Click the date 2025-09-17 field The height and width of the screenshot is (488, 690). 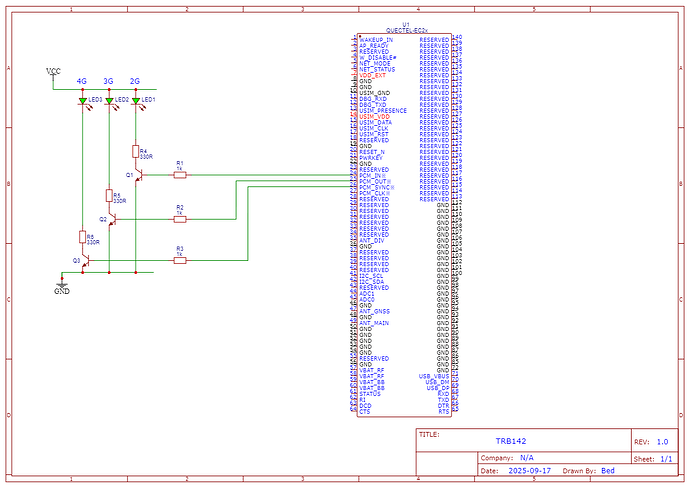[528, 470]
